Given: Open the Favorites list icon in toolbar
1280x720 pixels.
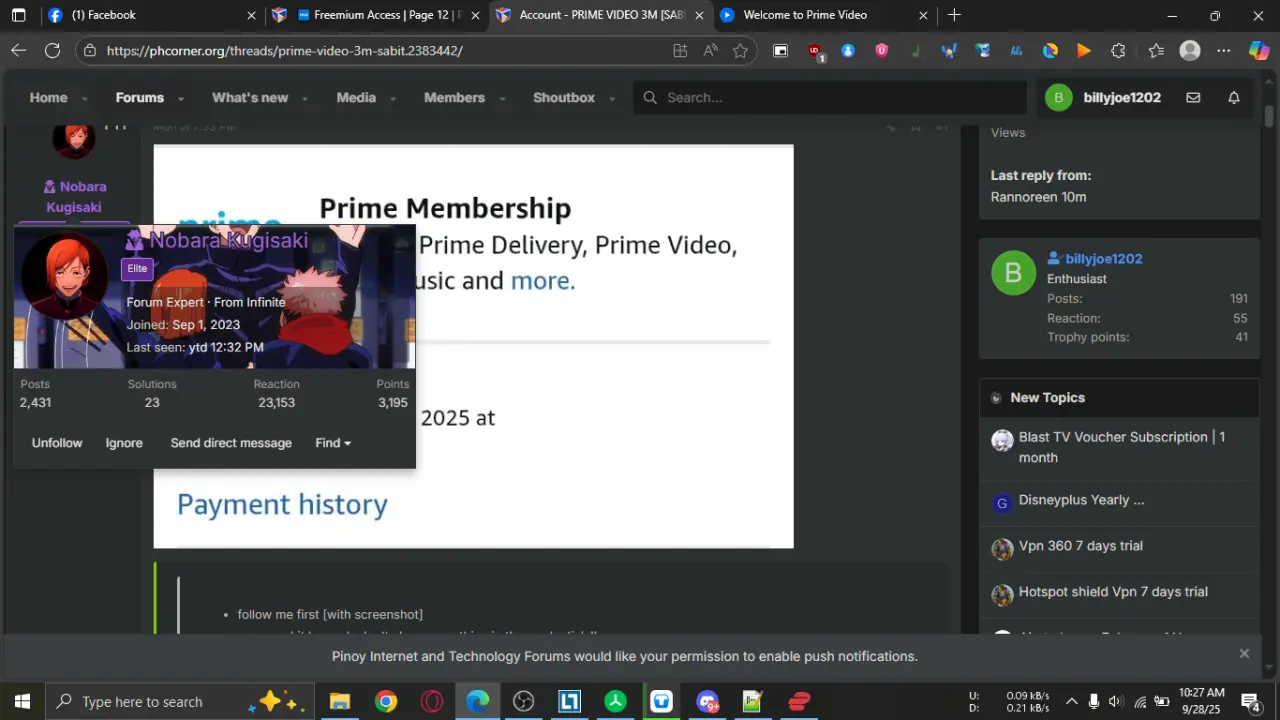Looking at the screenshot, I should [x=1156, y=51].
